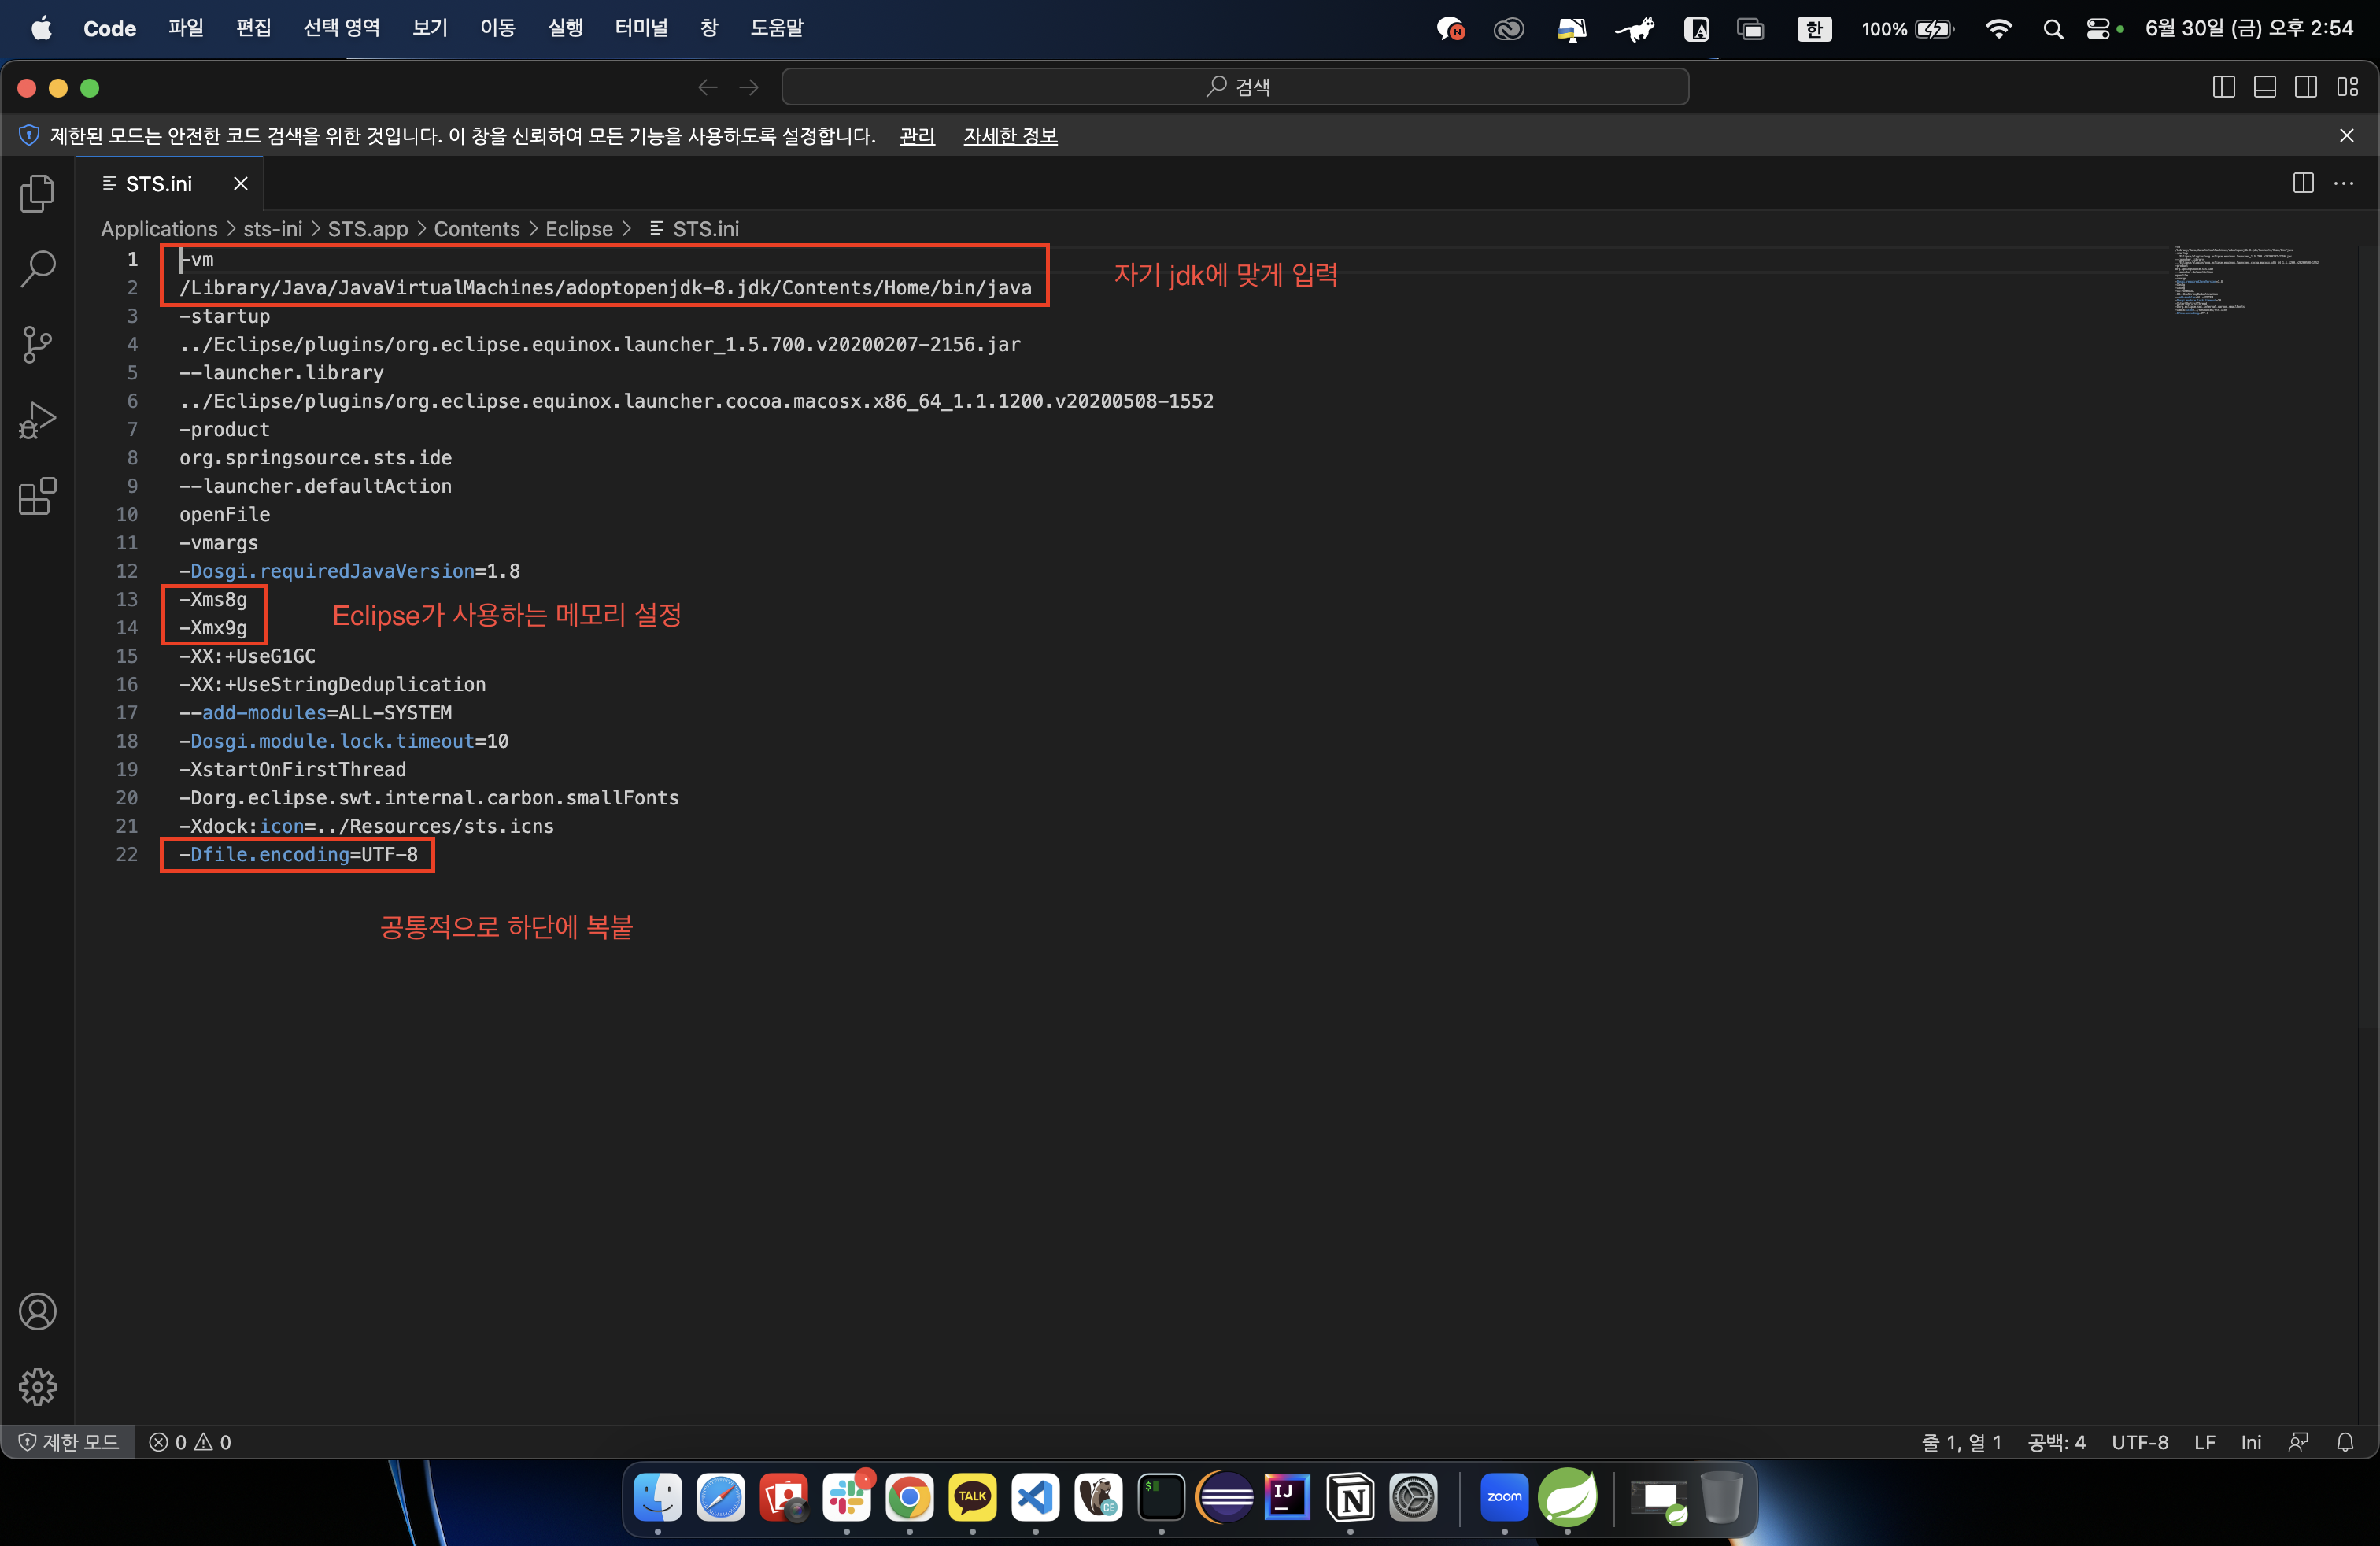
Task: Open Source Control view
Action: point(37,344)
